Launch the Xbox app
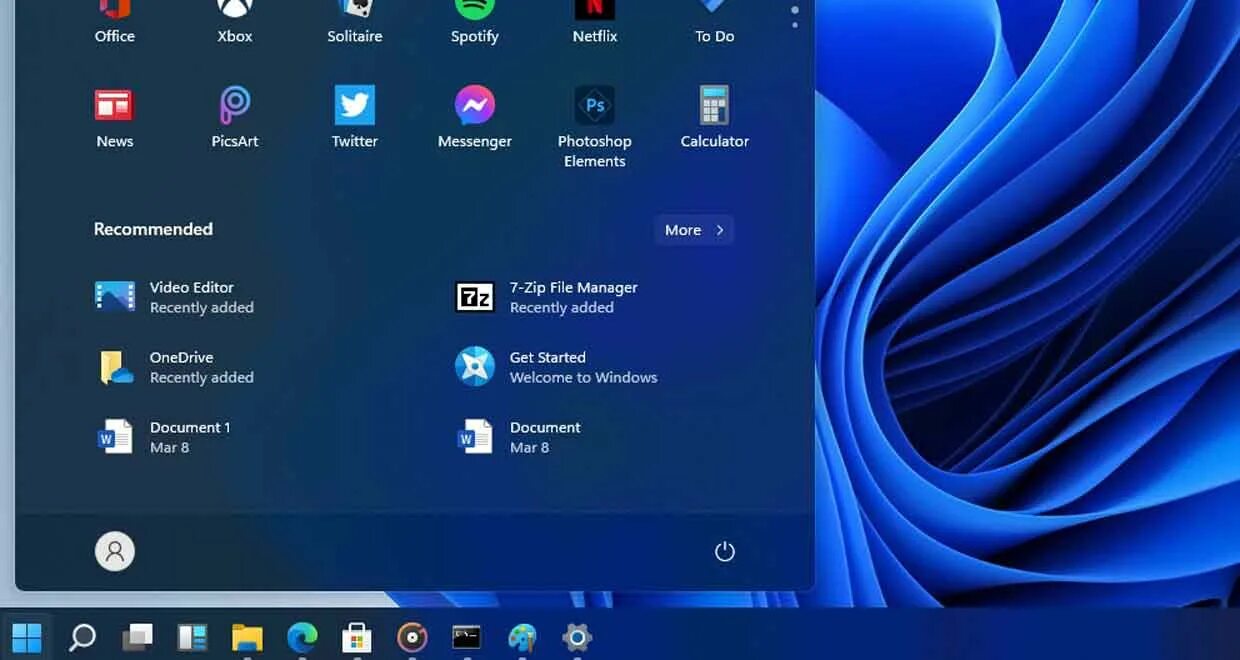 [x=235, y=22]
